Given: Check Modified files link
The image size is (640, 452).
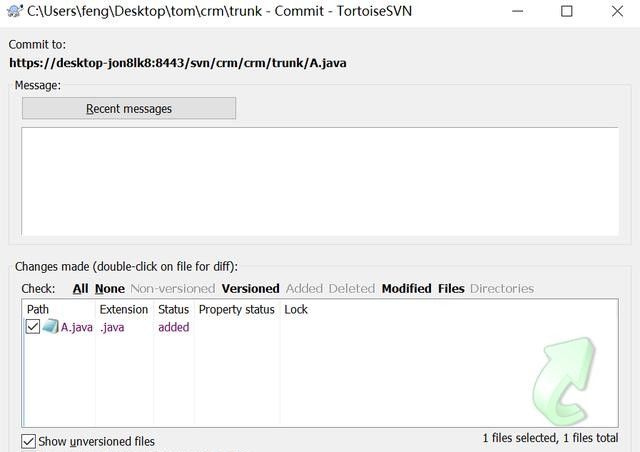Looking at the screenshot, I should 406,289.
